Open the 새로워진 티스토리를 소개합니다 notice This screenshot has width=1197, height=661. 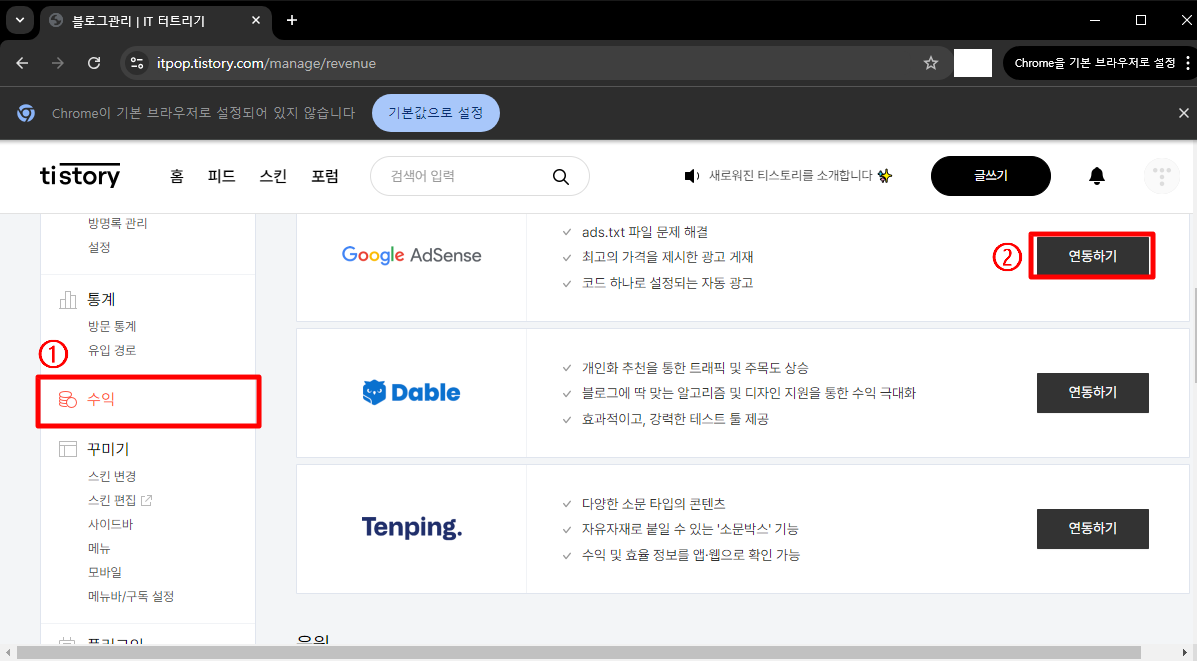point(790,176)
